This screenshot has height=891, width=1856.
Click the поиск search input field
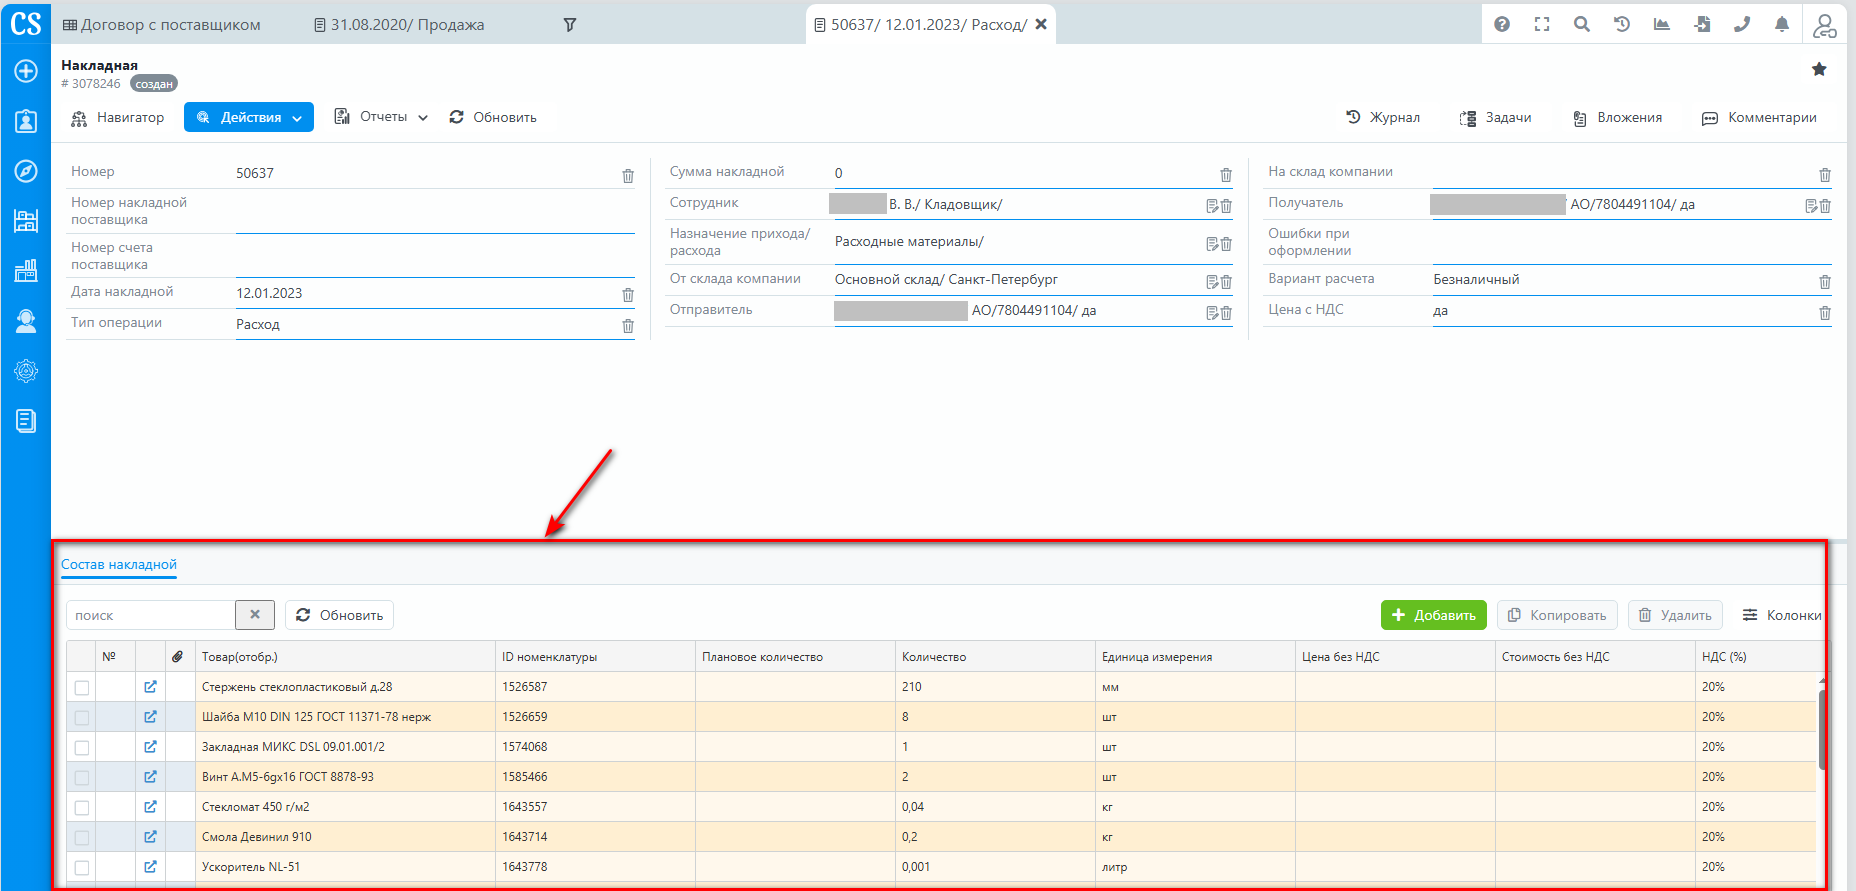(150, 615)
